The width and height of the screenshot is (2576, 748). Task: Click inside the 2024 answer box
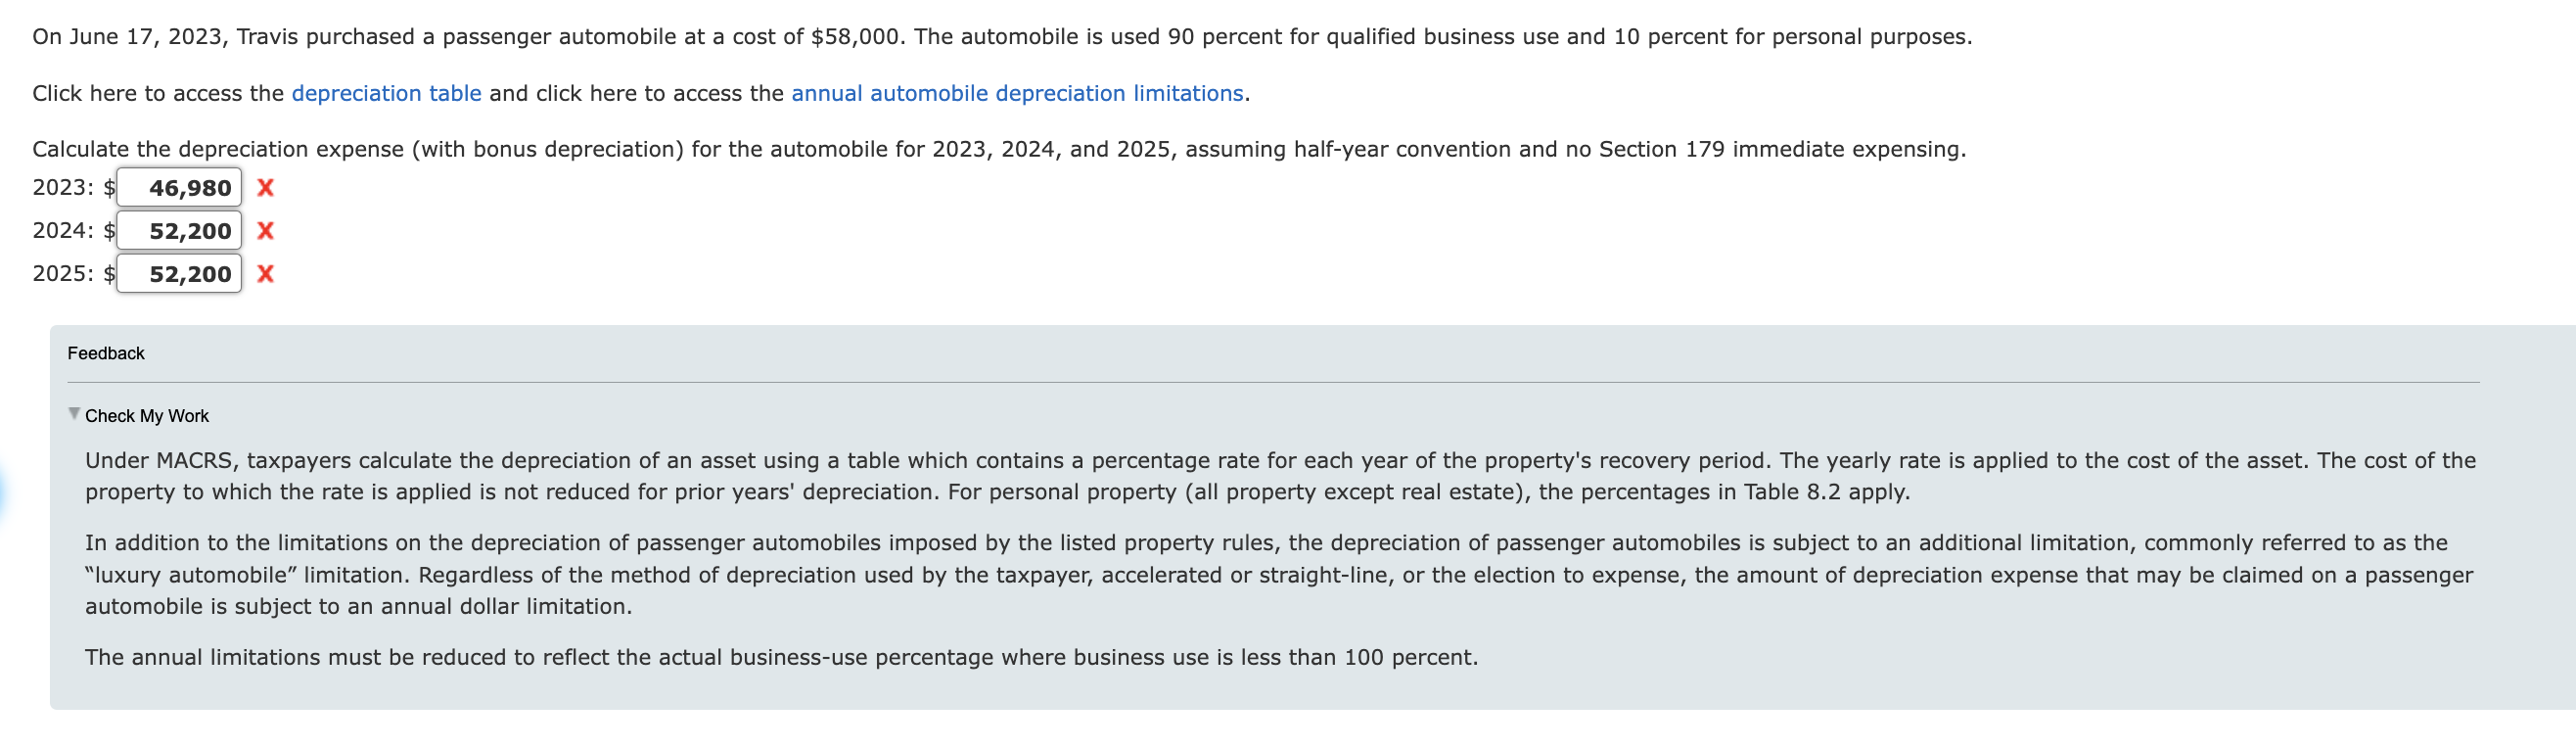[x=180, y=231]
